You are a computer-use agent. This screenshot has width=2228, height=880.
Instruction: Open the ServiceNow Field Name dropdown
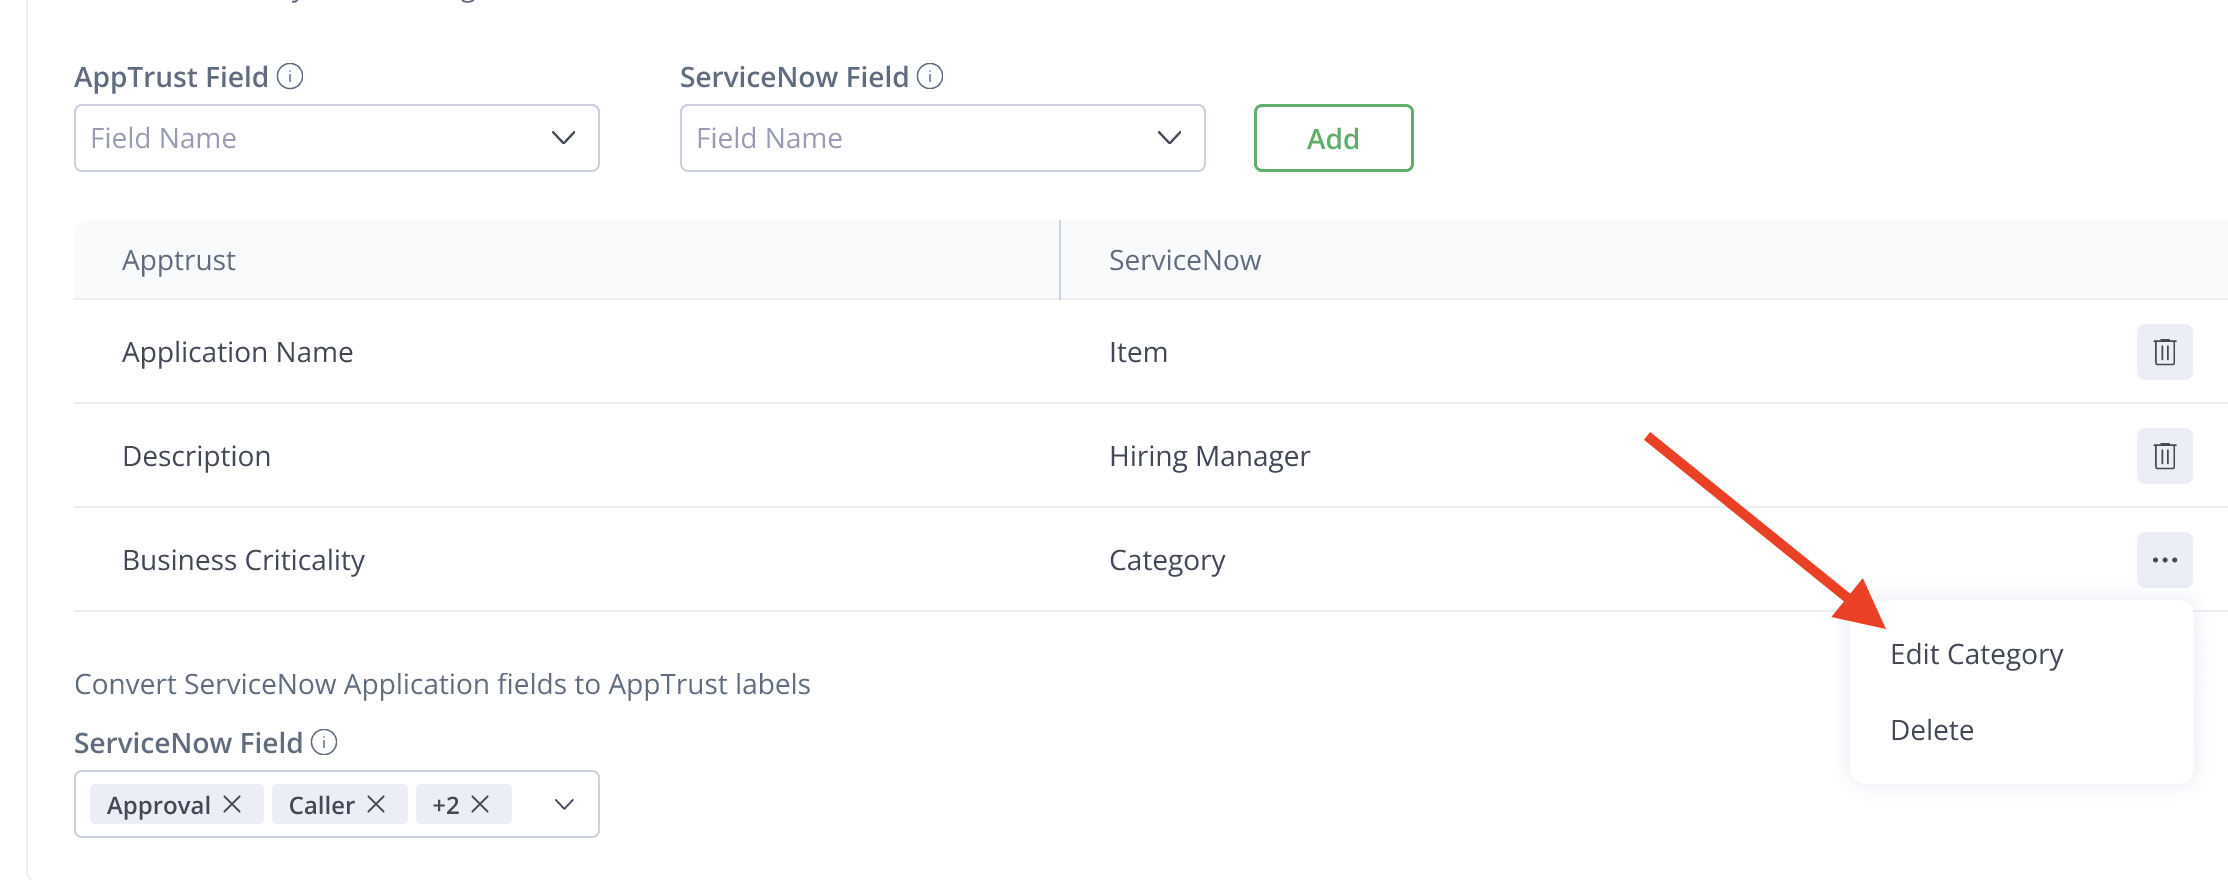(x=942, y=138)
